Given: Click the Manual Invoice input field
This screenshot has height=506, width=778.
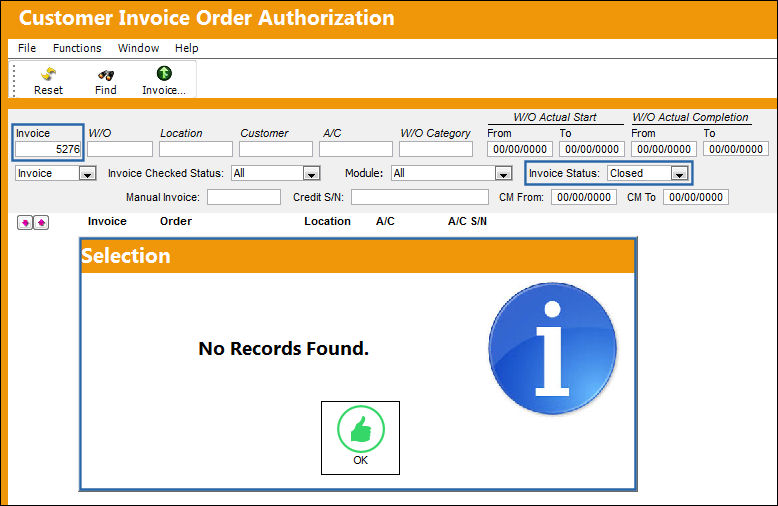Looking at the screenshot, I should 244,197.
